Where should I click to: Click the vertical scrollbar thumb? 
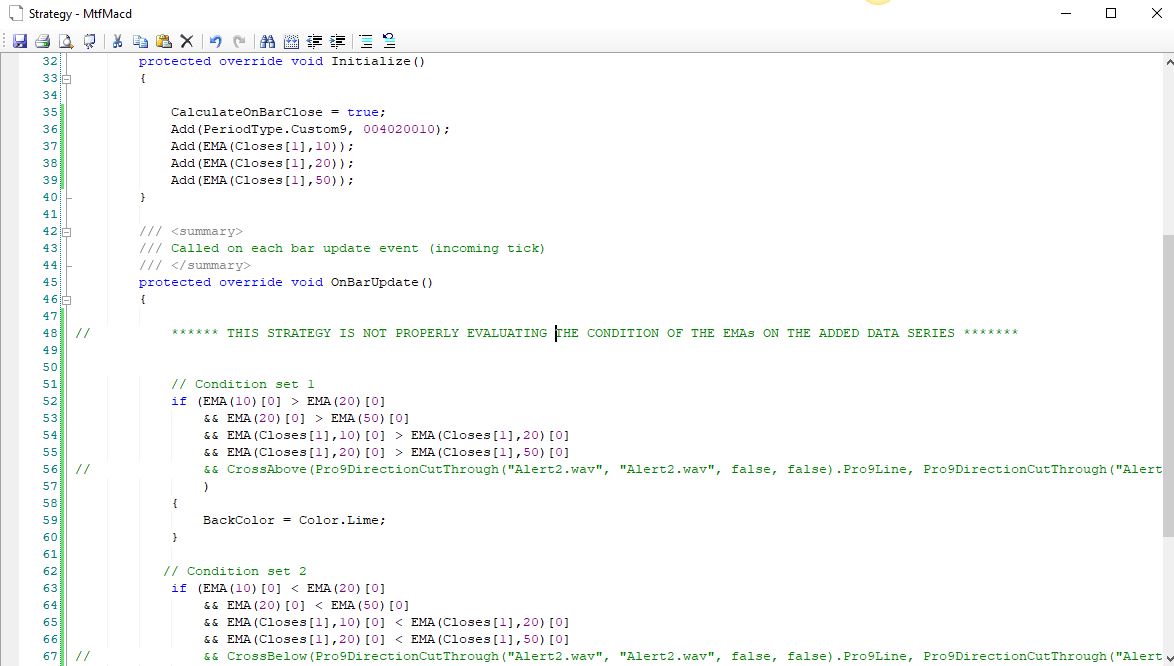(1168, 385)
